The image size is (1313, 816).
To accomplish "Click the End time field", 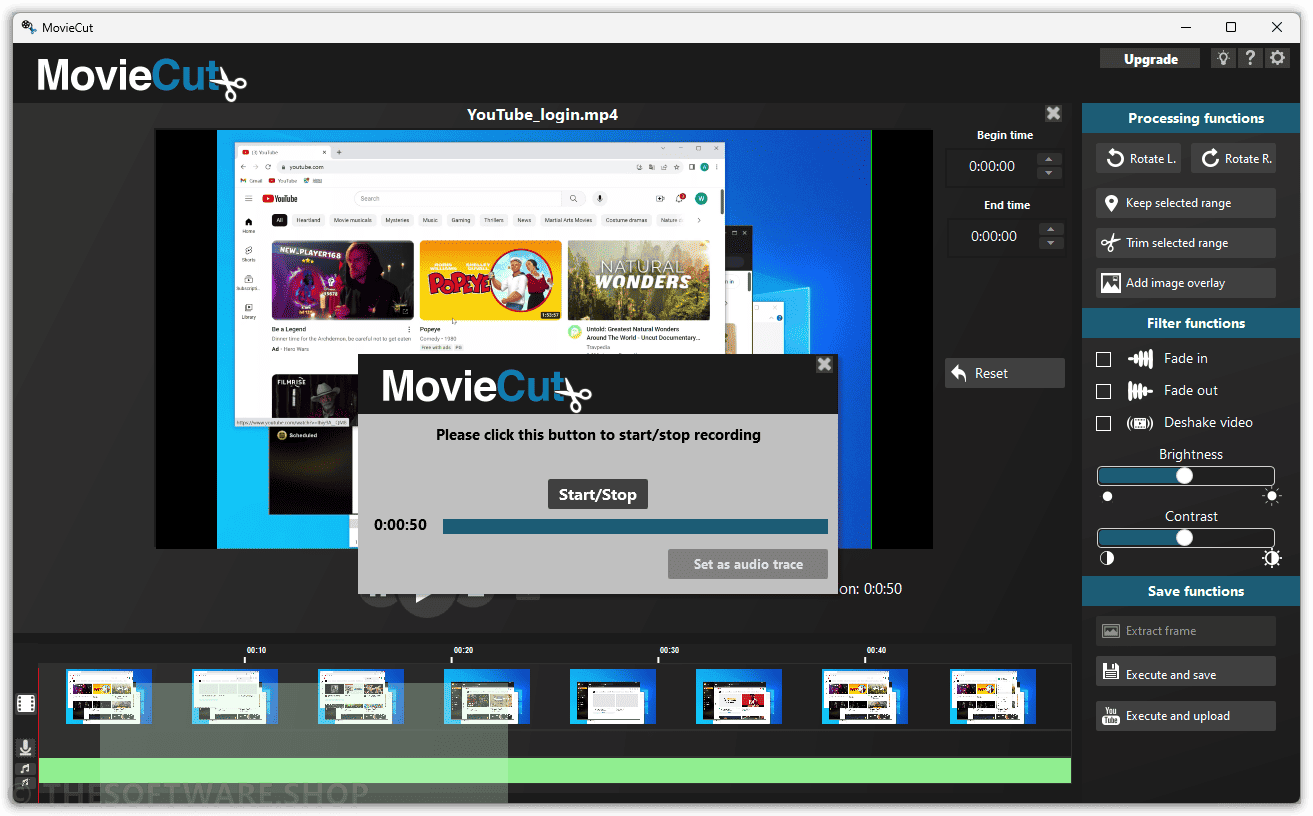I will click(x=992, y=237).
